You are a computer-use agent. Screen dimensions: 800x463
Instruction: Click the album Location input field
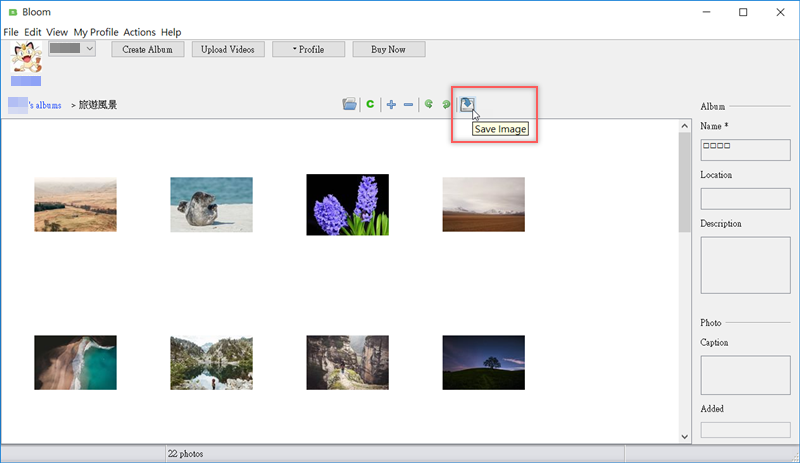click(745, 198)
